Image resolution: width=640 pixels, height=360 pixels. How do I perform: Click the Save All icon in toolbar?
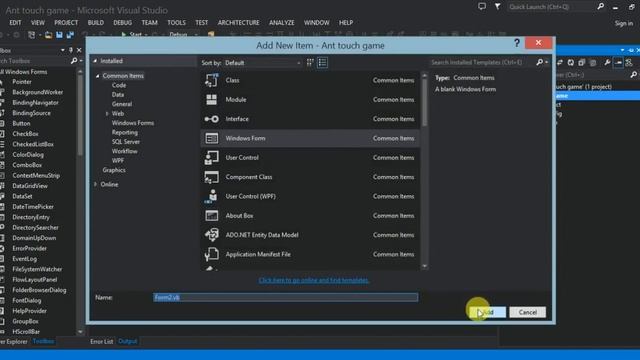[70, 35]
